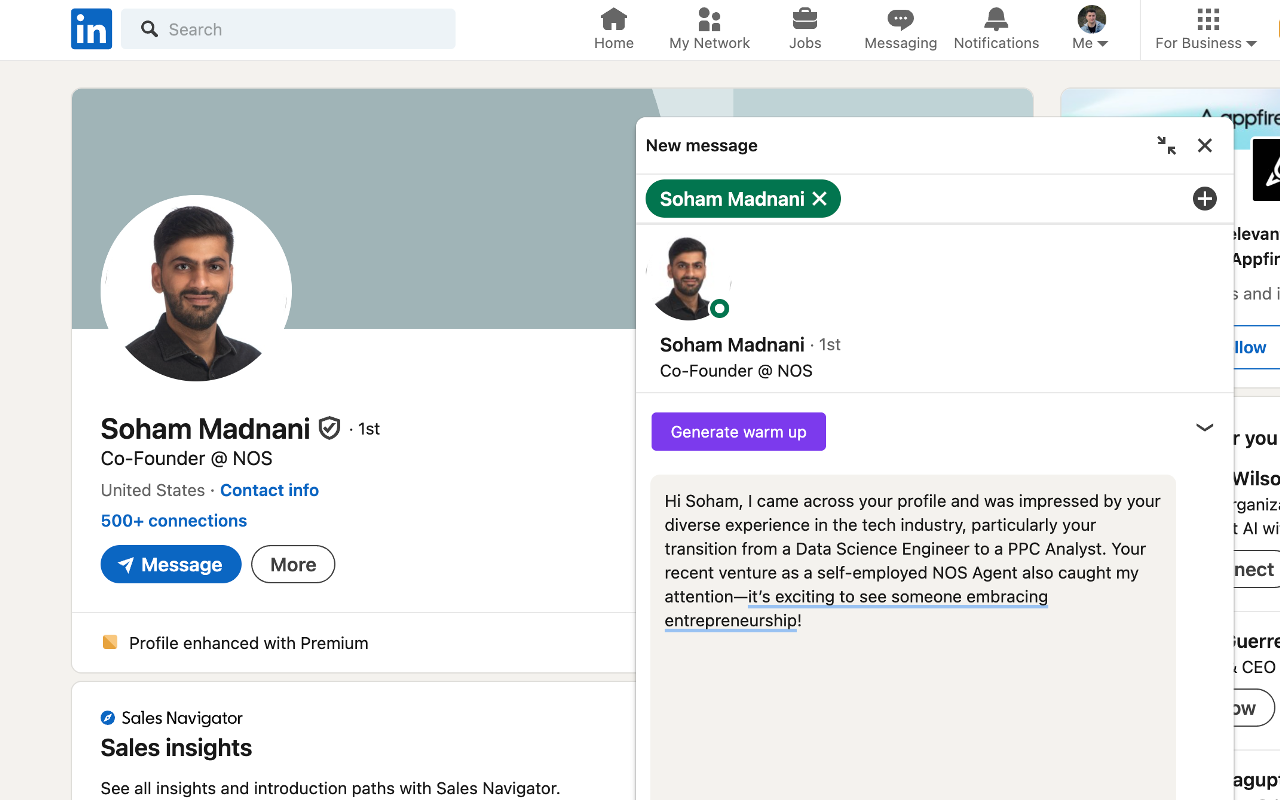Expand the For Business menu

[x=1206, y=29]
